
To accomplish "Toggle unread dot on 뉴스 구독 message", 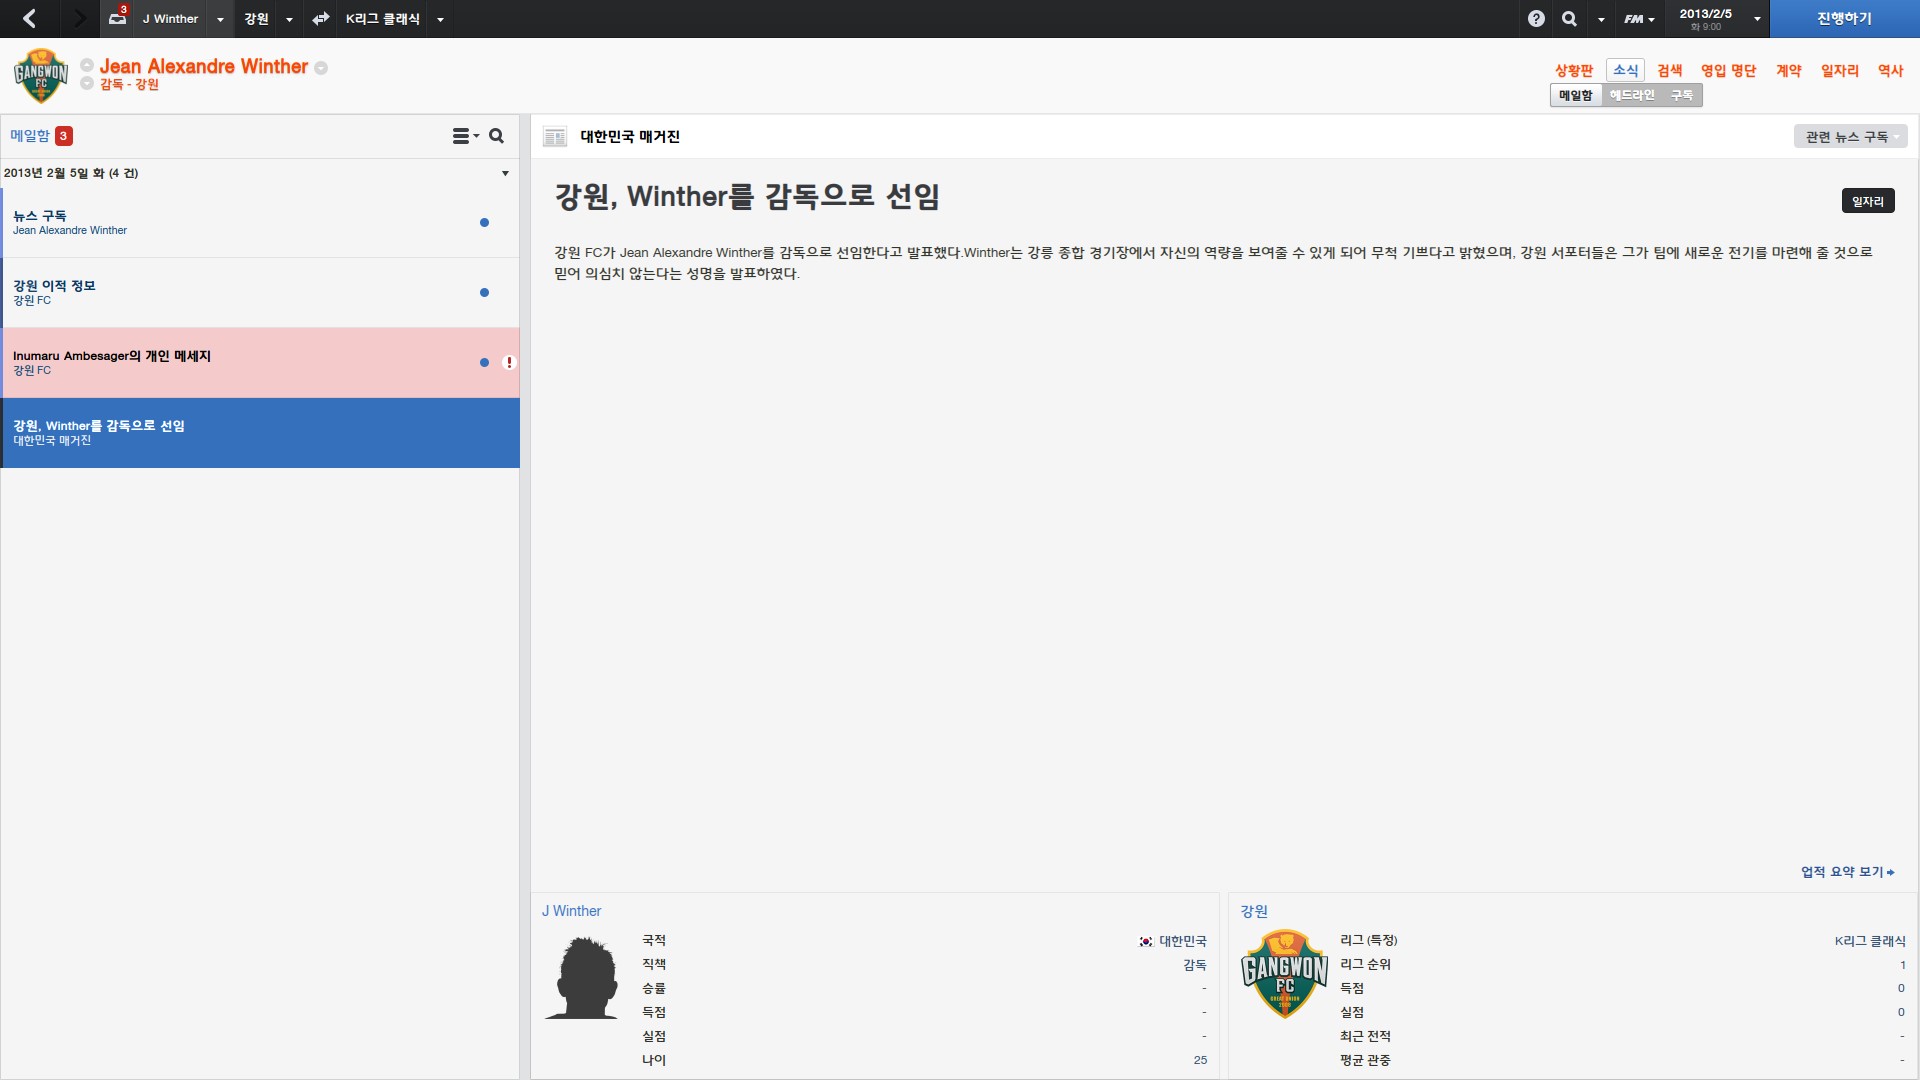I will tap(484, 223).
